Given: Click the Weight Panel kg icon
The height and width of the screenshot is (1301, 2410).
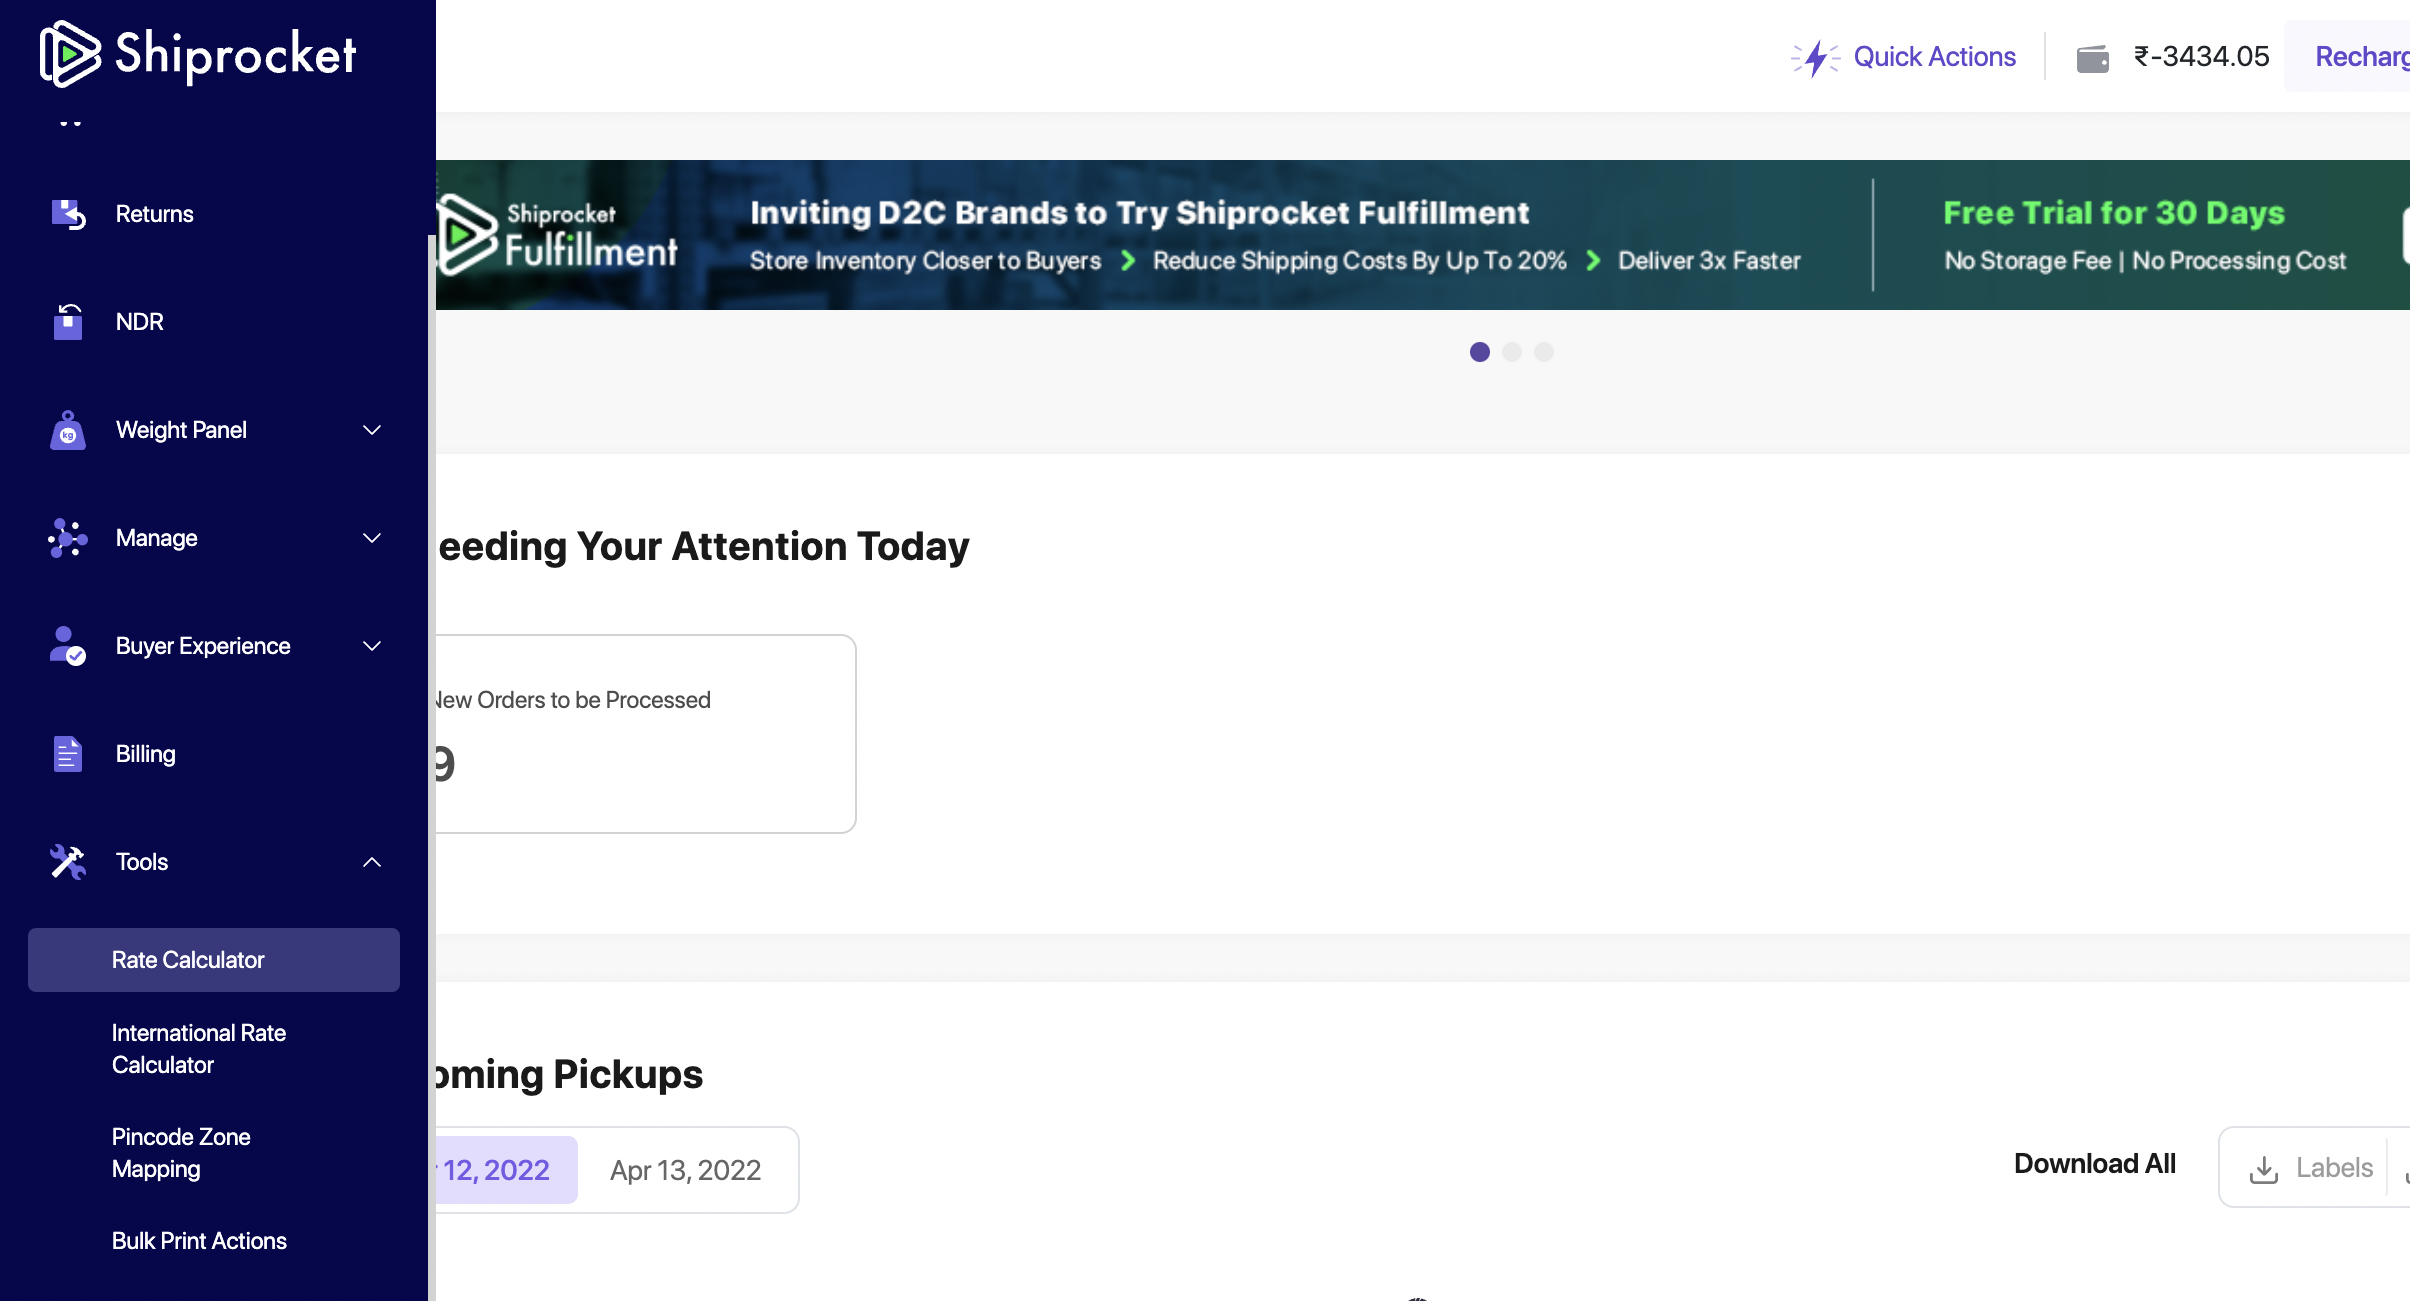Looking at the screenshot, I should [x=68, y=430].
